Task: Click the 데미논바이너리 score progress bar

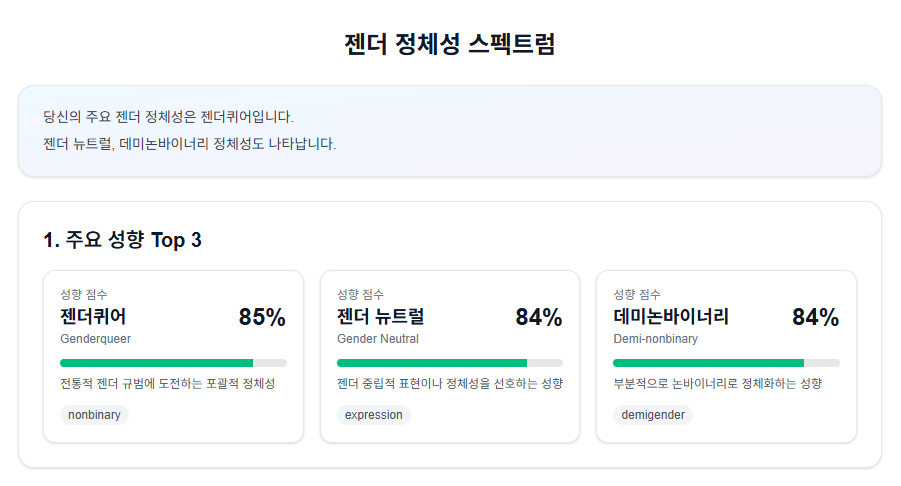Action: (726, 362)
